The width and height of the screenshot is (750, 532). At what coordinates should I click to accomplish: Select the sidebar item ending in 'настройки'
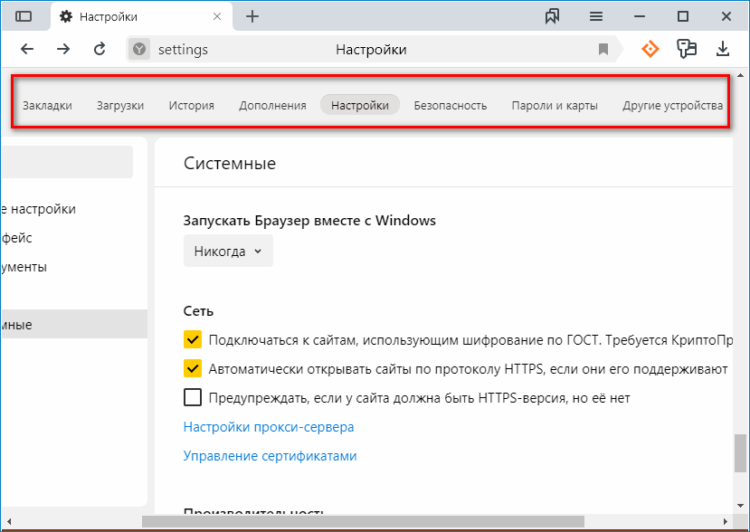click(38, 209)
